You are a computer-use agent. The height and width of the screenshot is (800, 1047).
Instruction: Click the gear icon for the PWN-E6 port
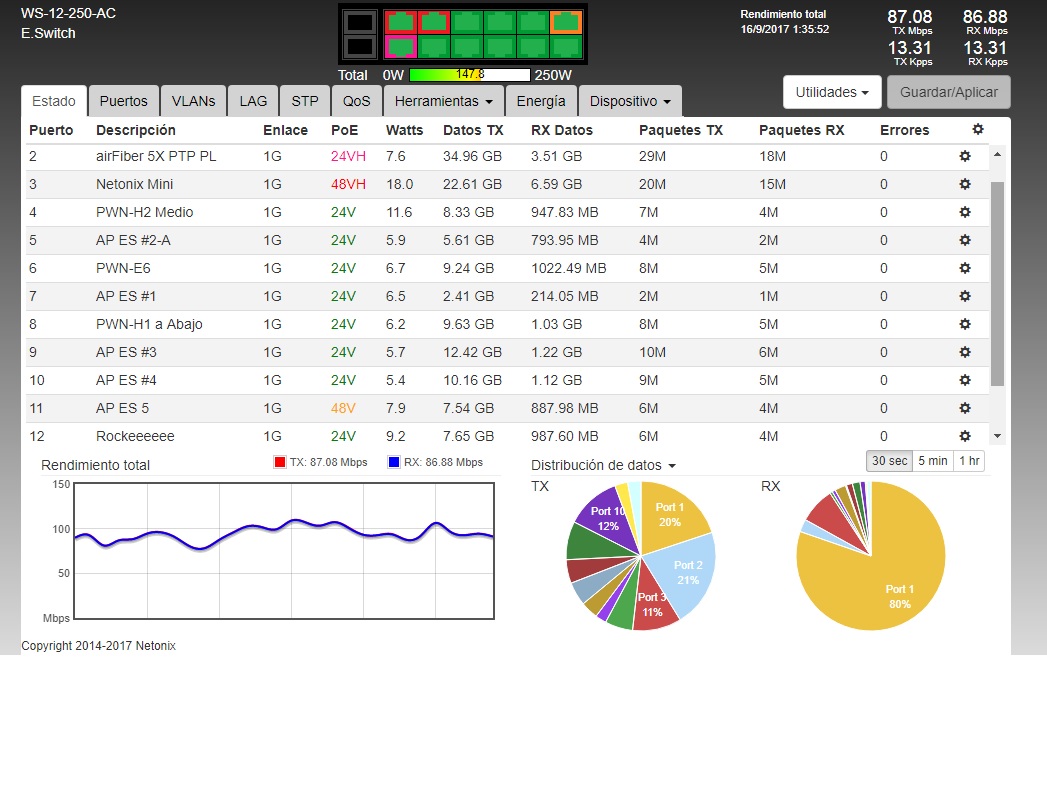[965, 268]
